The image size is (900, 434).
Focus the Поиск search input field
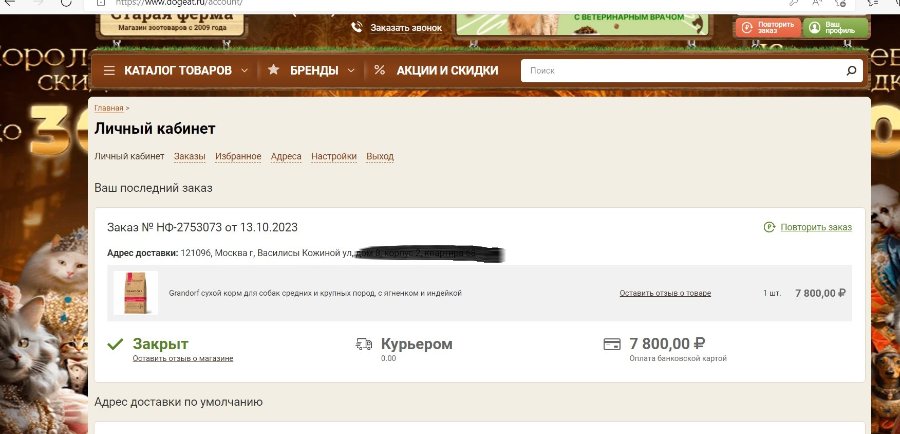(x=683, y=71)
